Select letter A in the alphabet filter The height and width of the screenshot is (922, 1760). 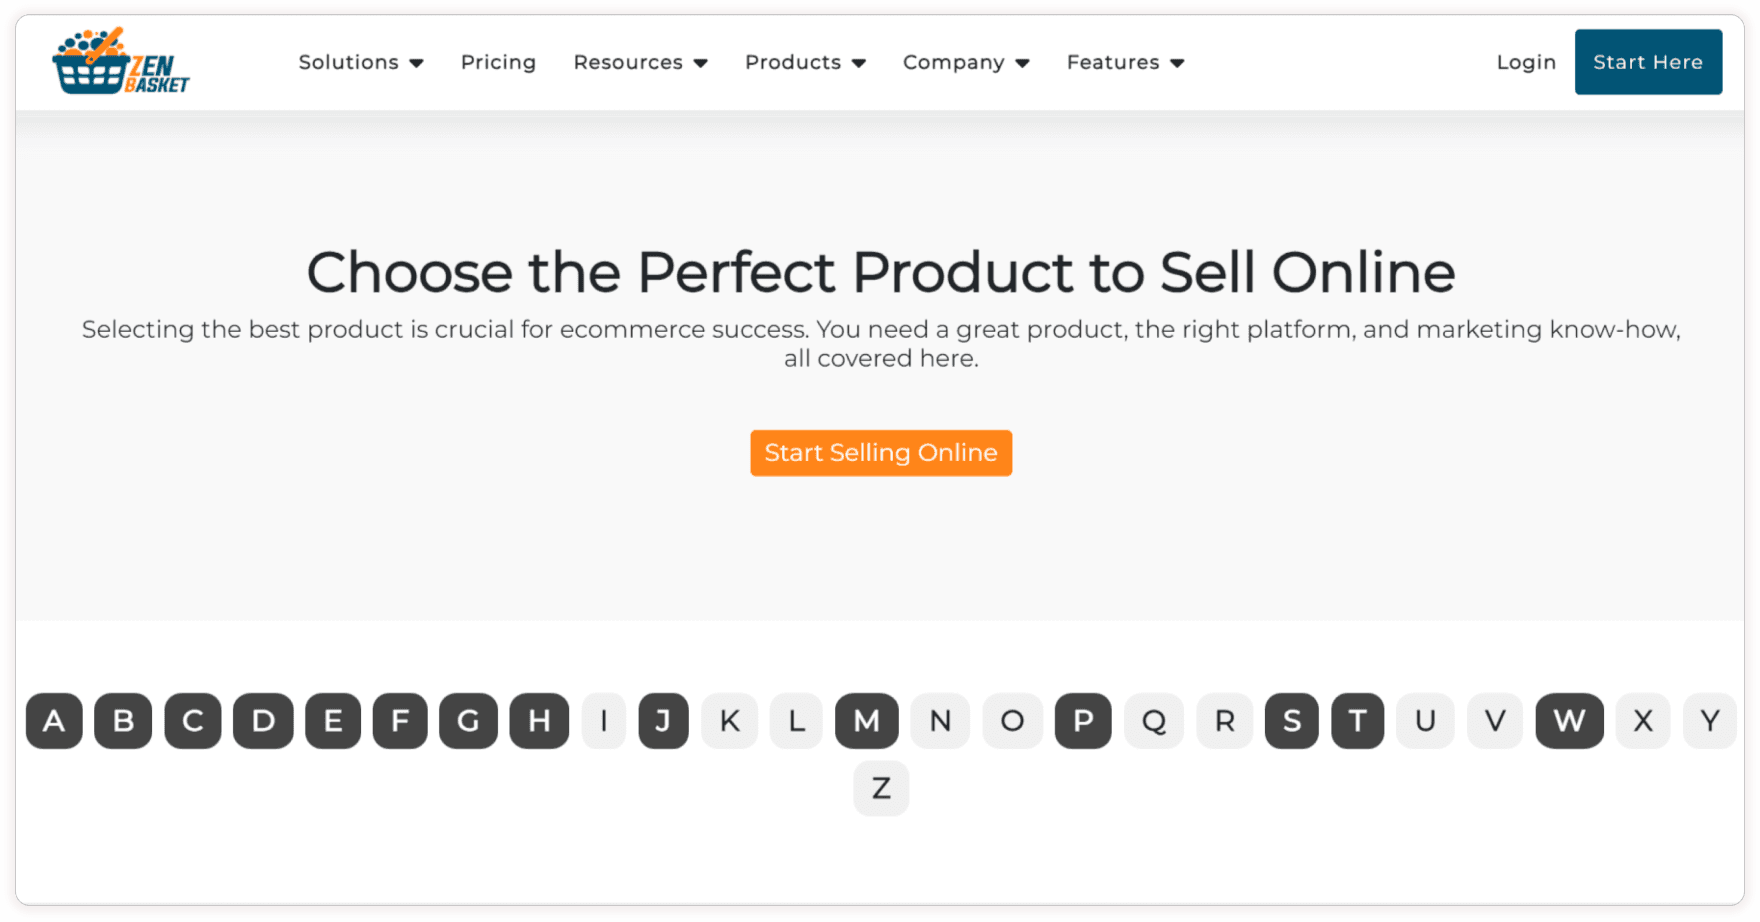[x=54, y=721]
